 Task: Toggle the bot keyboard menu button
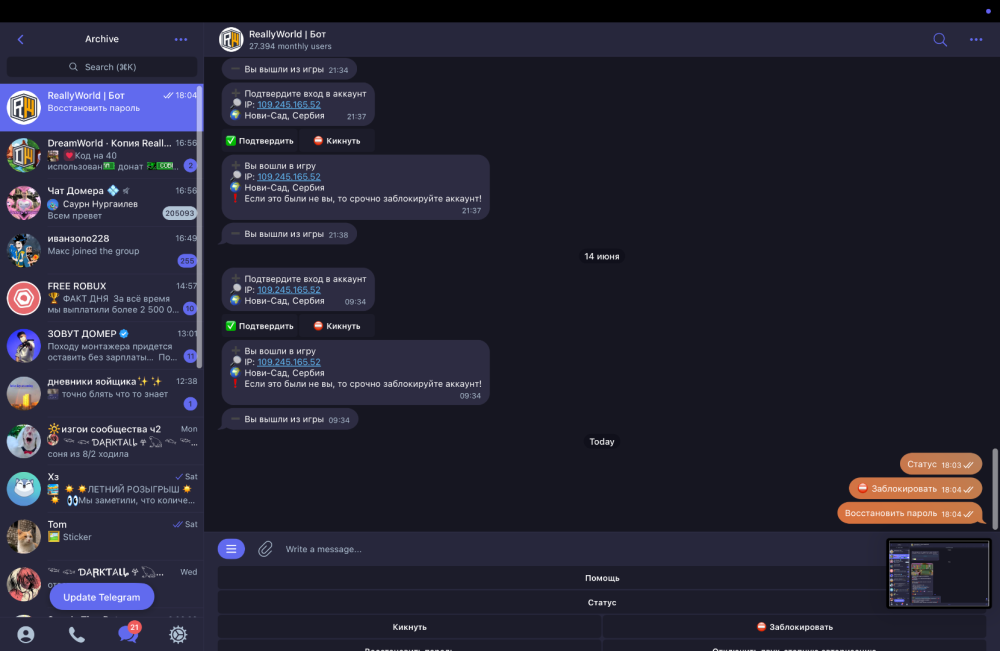[x=232, y=549]
